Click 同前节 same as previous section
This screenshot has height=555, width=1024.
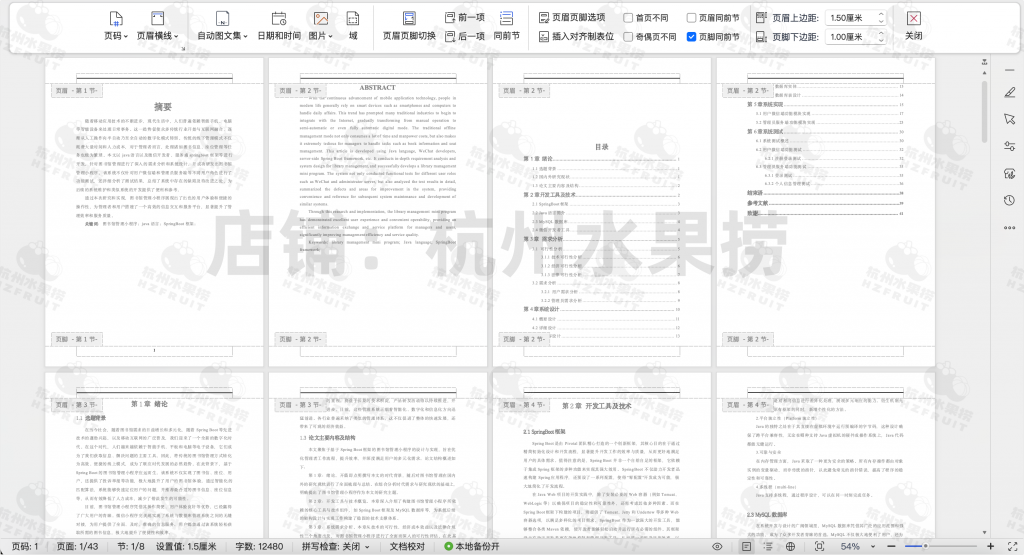pos(506,26)
